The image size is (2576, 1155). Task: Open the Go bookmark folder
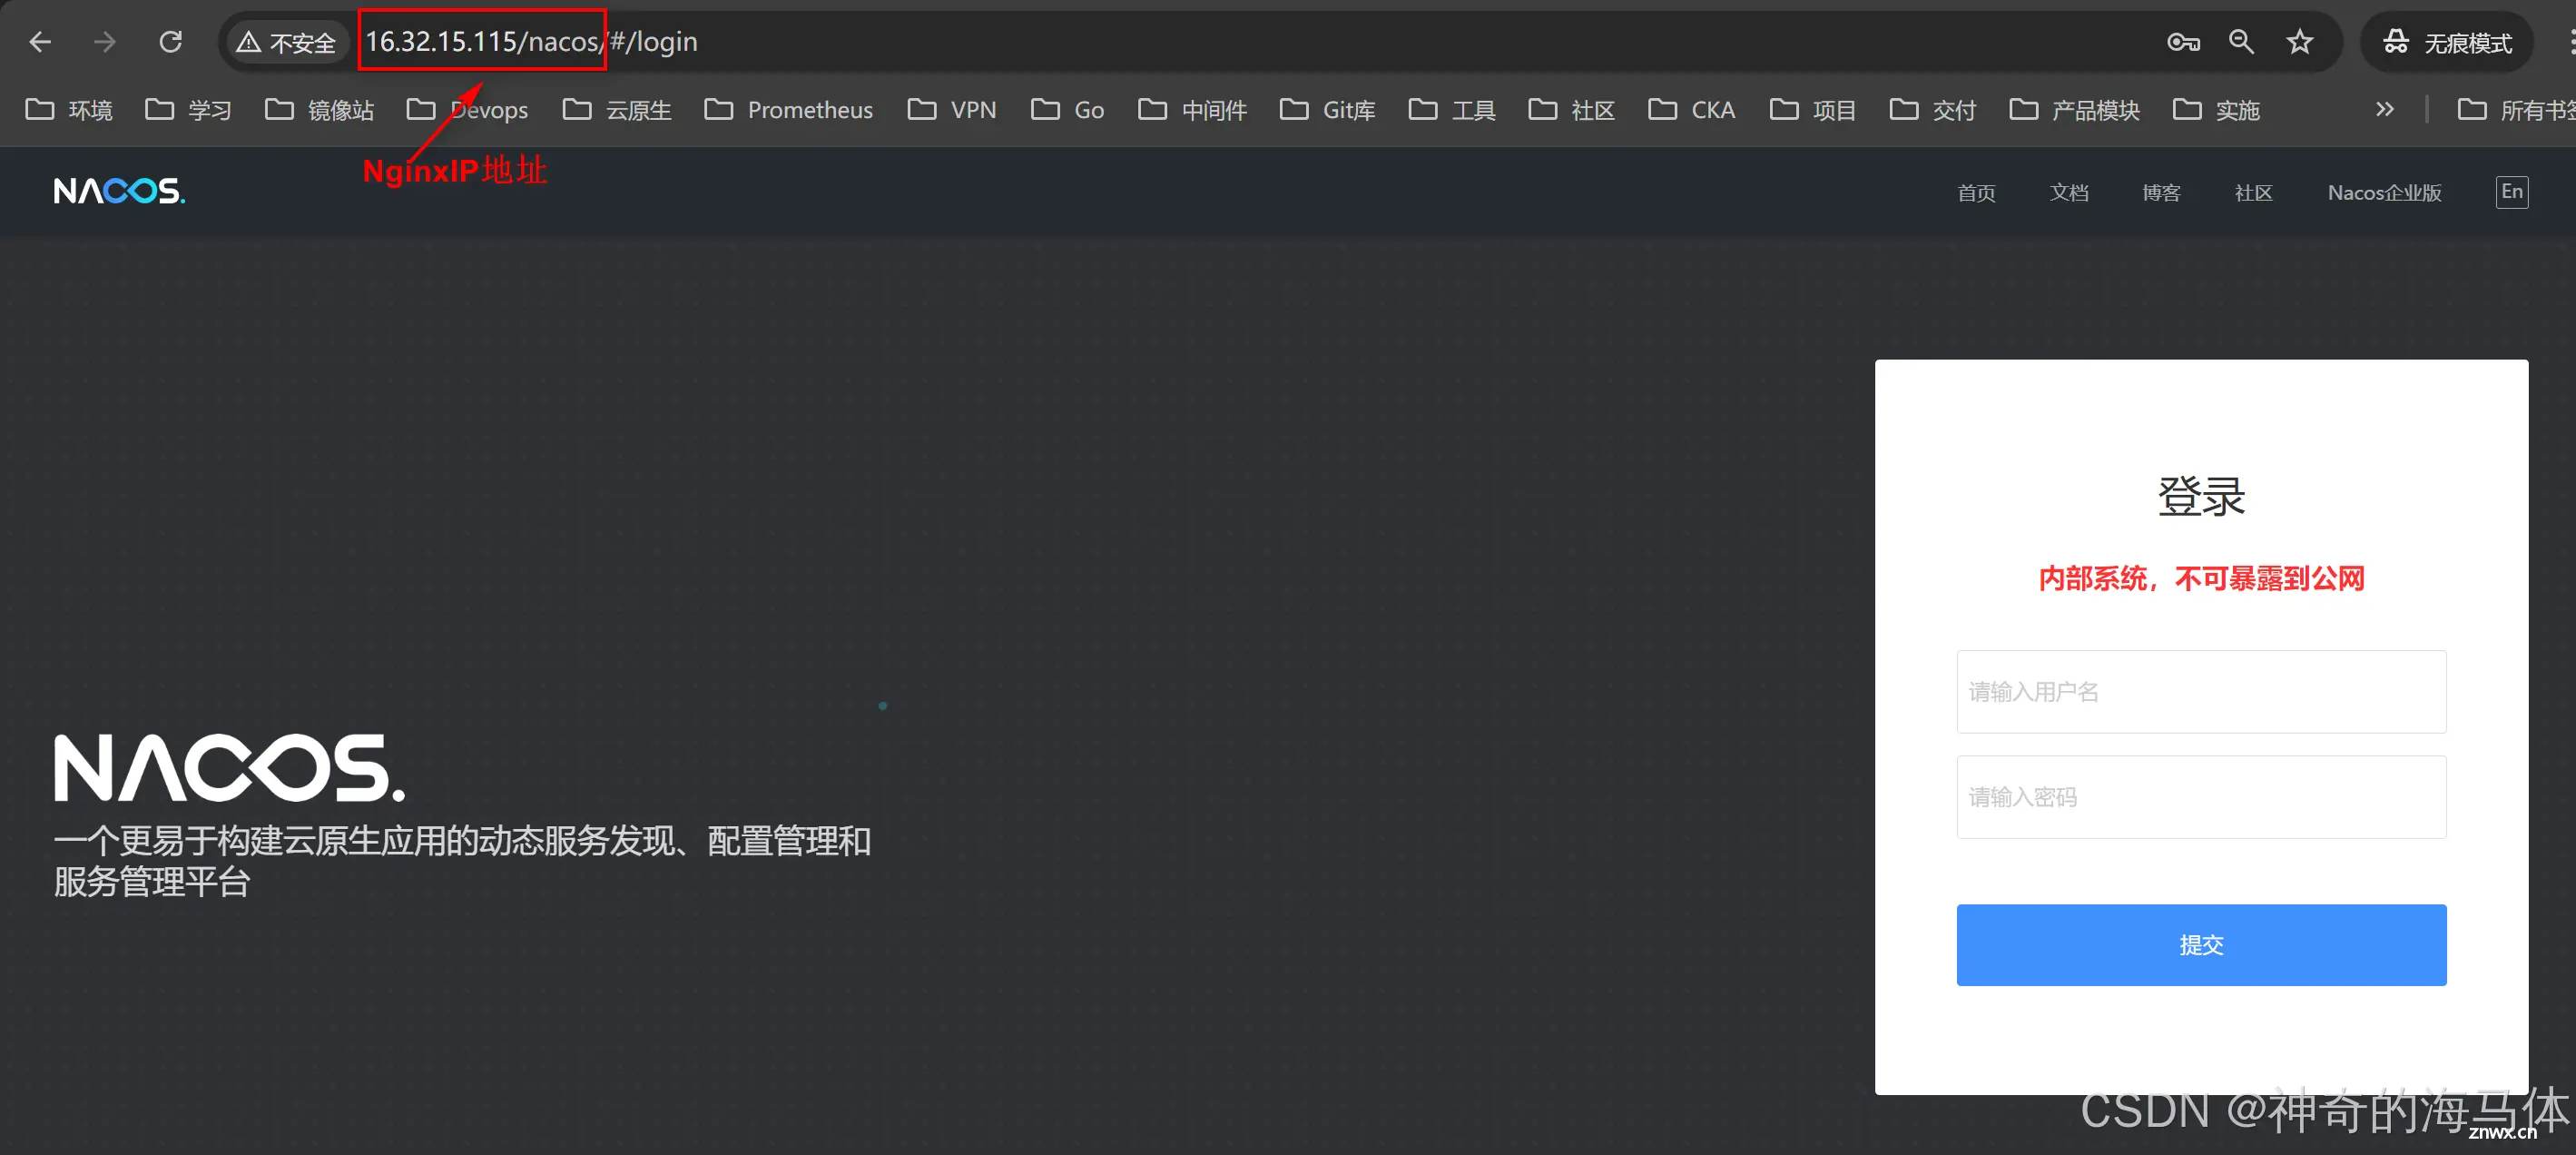[1067, 109]
